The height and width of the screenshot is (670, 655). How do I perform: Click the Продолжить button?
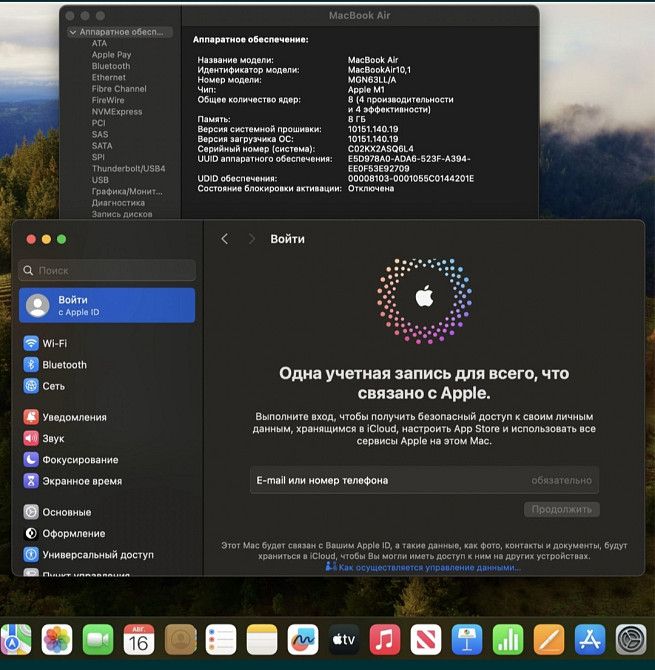click(x=561, y=509)
